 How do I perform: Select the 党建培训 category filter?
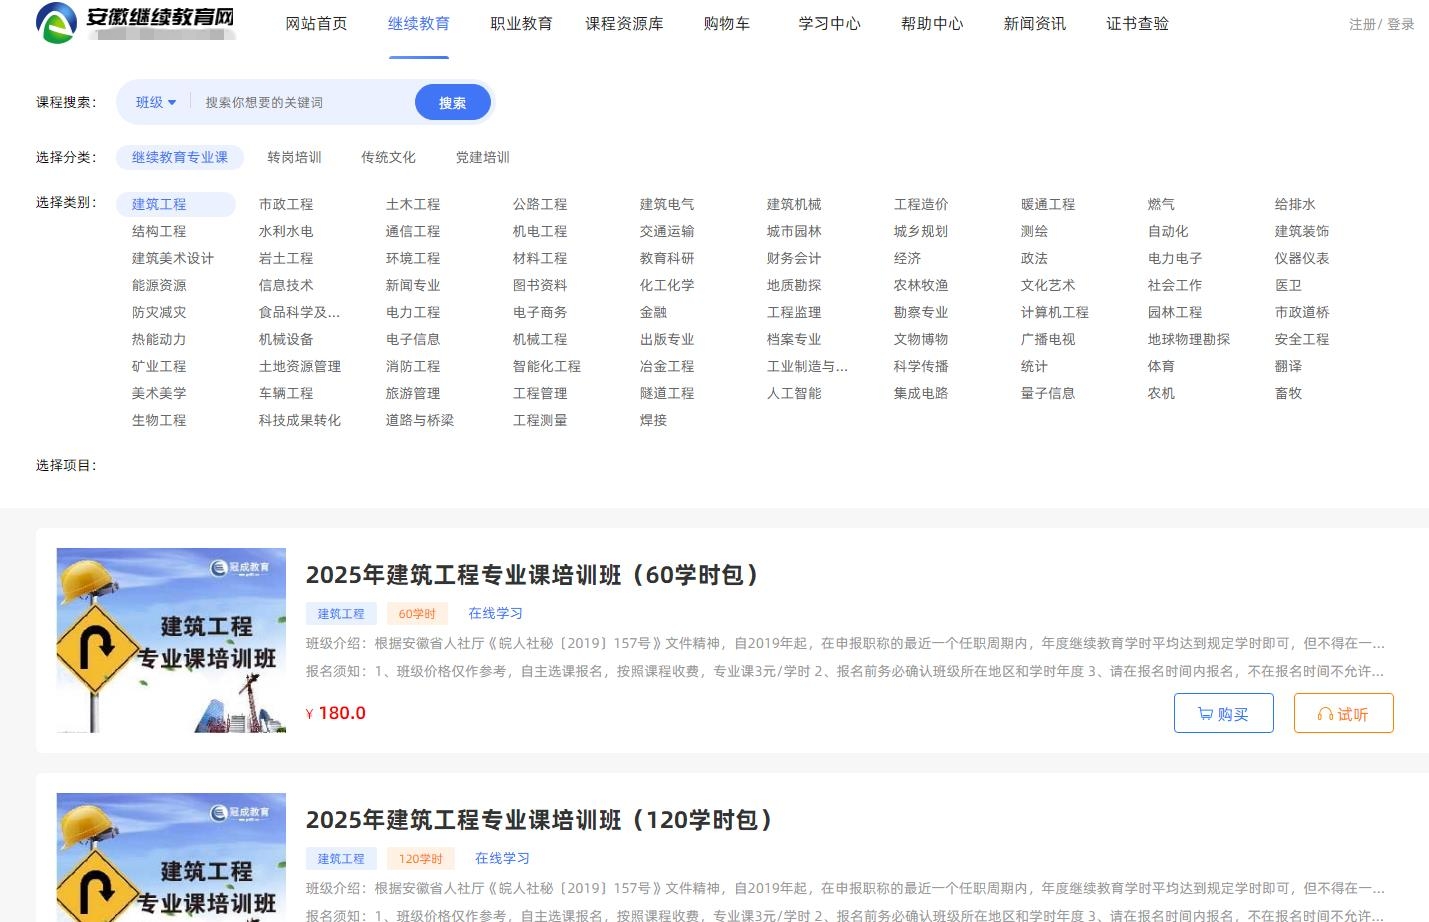point(482,157)
